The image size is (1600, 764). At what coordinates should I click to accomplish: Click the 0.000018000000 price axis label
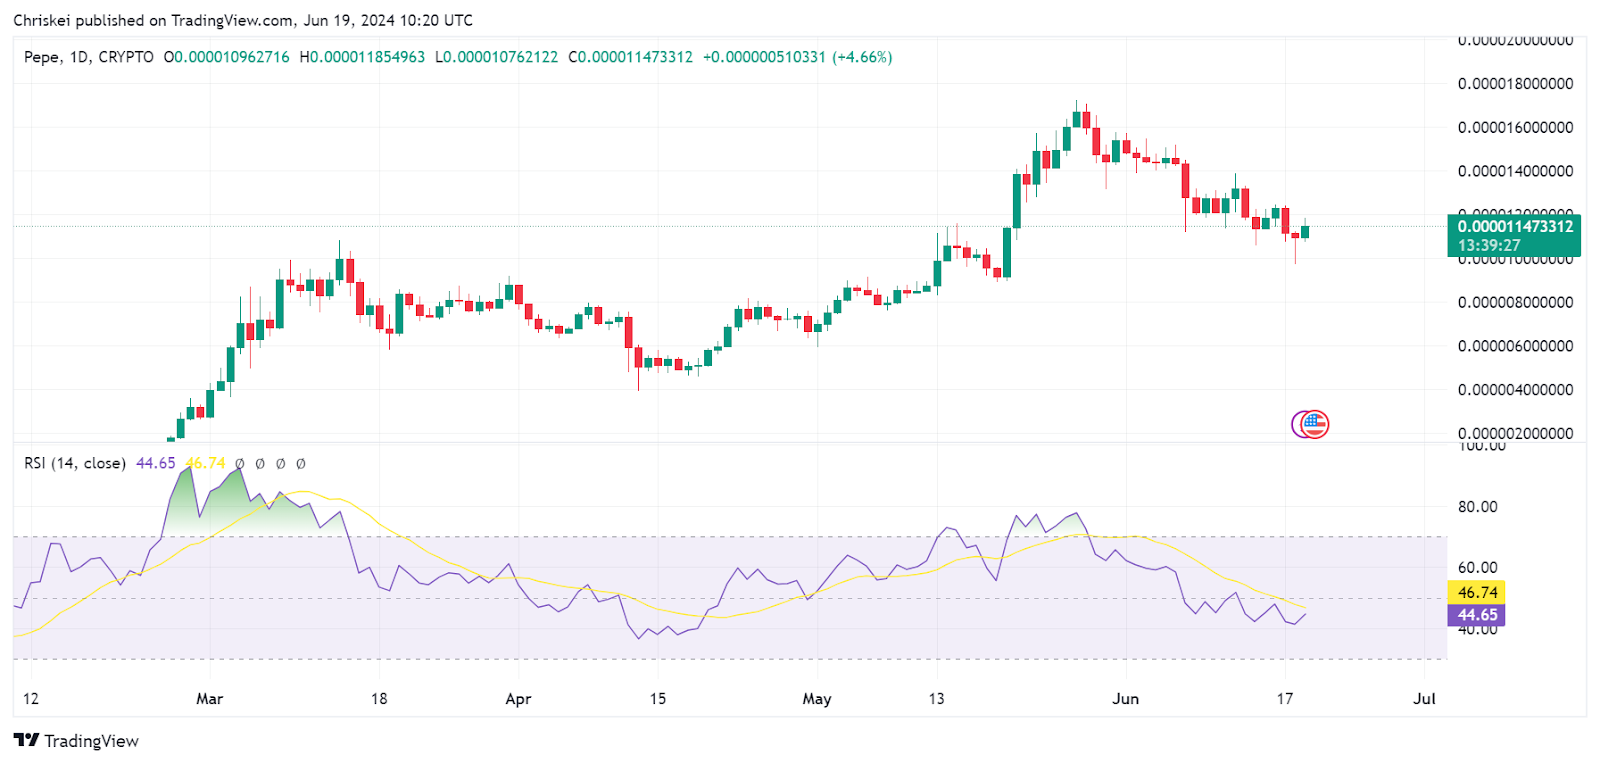coord(1515,84)
